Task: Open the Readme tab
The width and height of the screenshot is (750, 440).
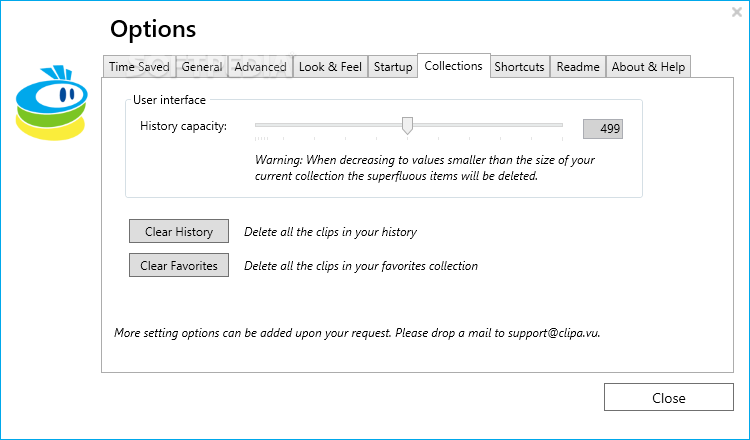Action: click(x=578, y=66)
